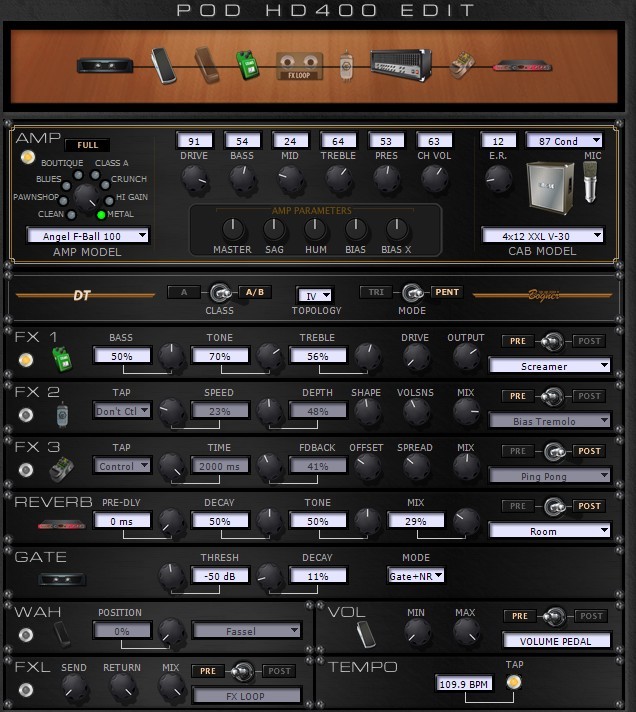Screen dimensions: 636x712
Task: Click FX 3 POST button
Action: tap(589, 451)
